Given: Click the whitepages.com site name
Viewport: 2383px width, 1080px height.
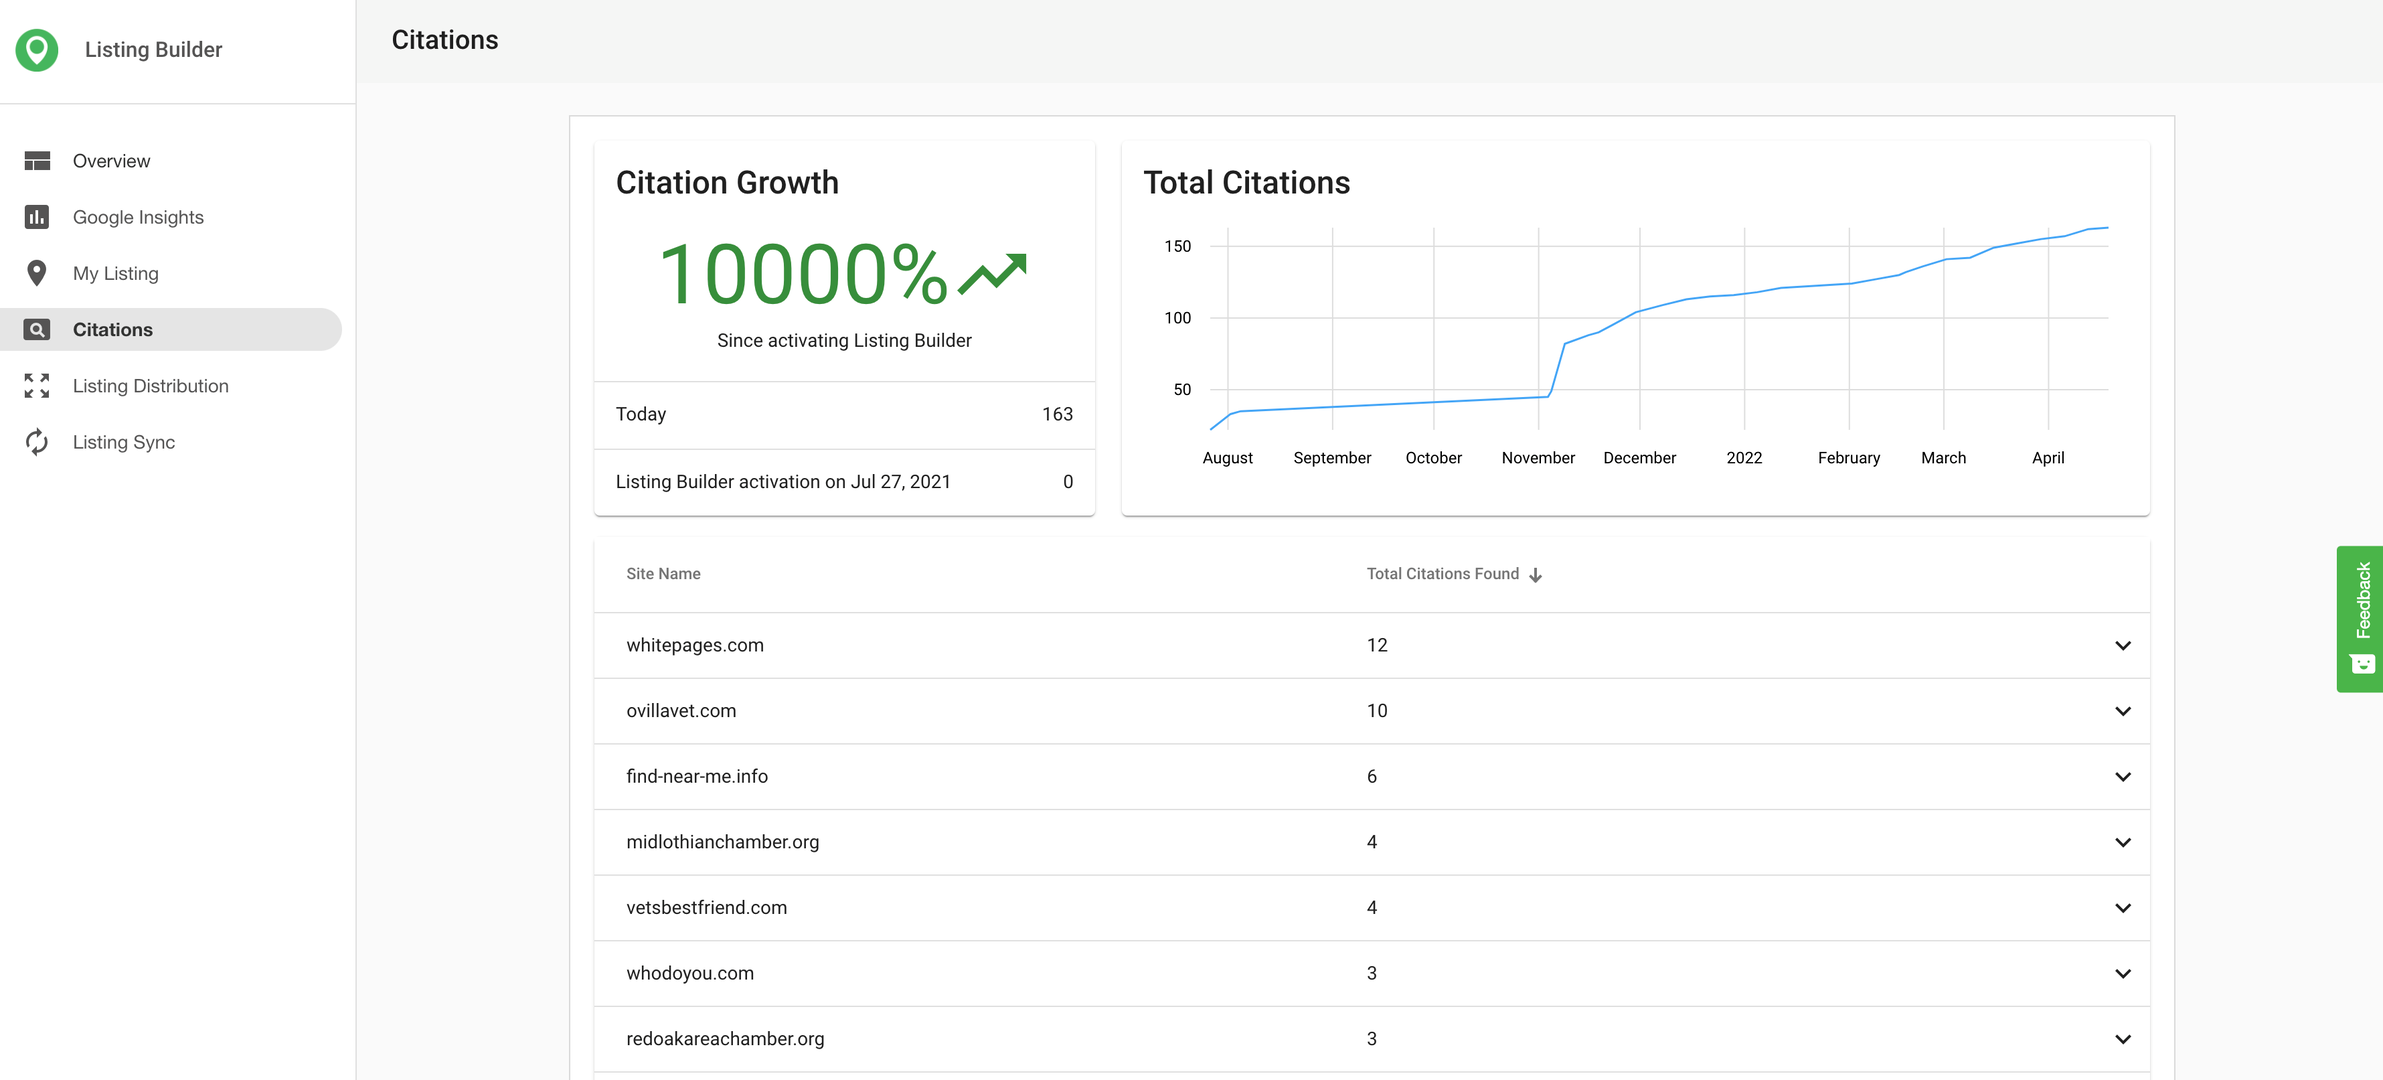Looking at the screenshot, I should [x=695, y=645].
